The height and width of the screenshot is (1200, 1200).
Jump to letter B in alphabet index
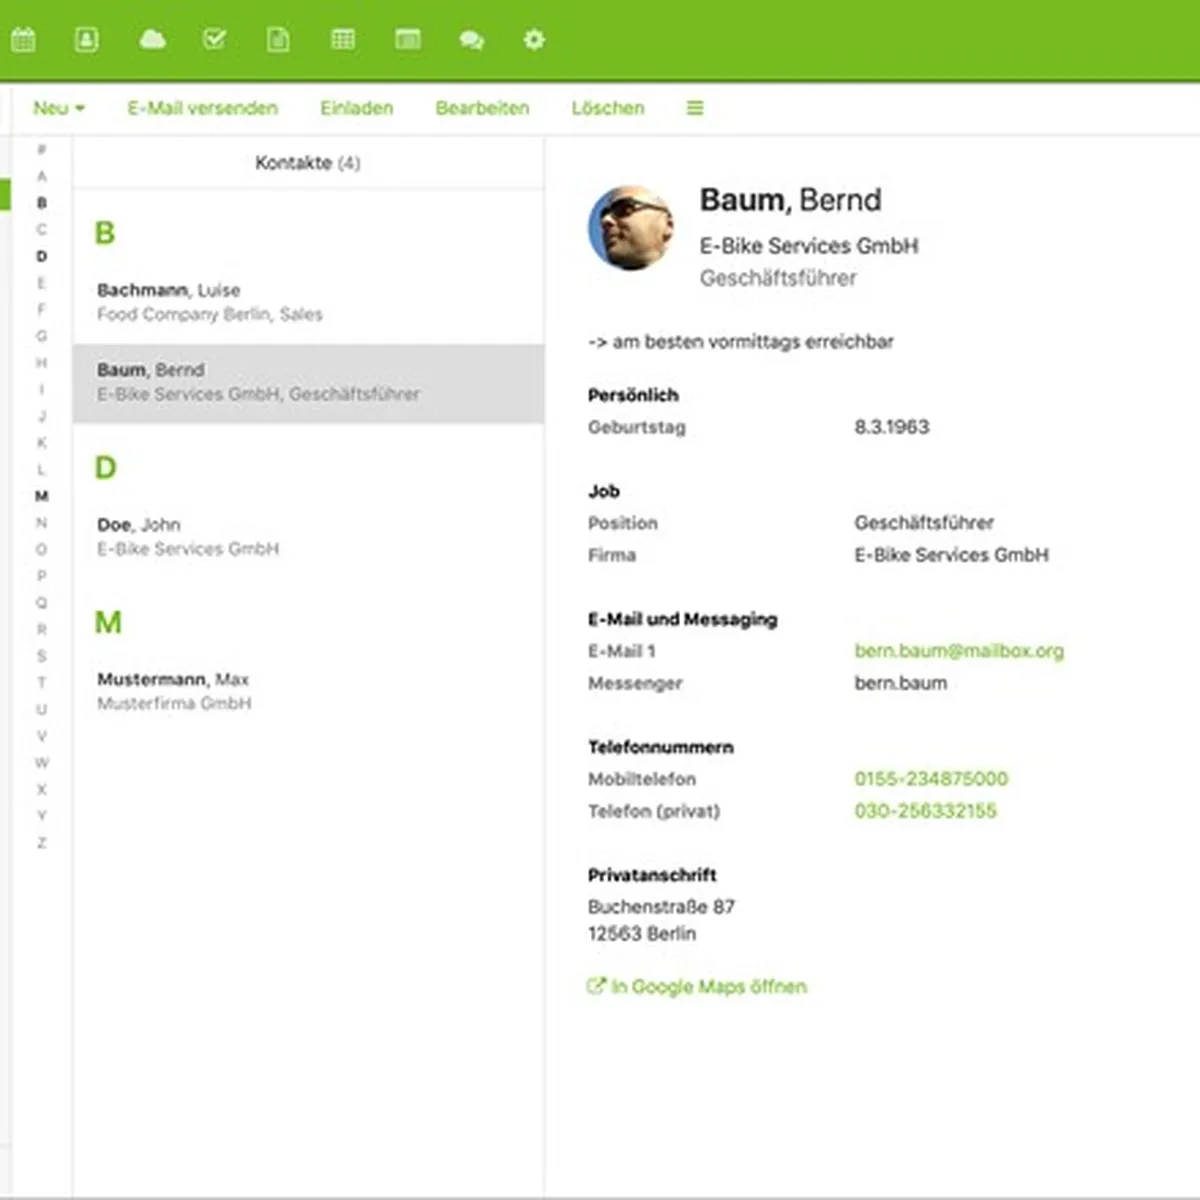41,203
